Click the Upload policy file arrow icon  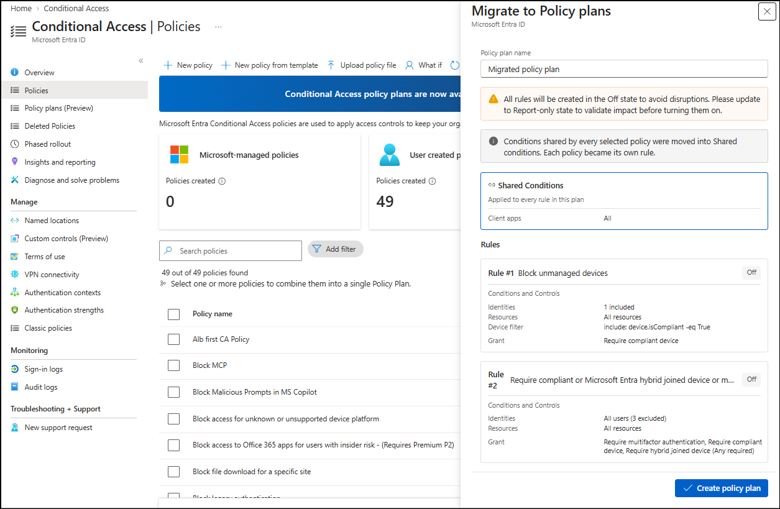point(331,65)
